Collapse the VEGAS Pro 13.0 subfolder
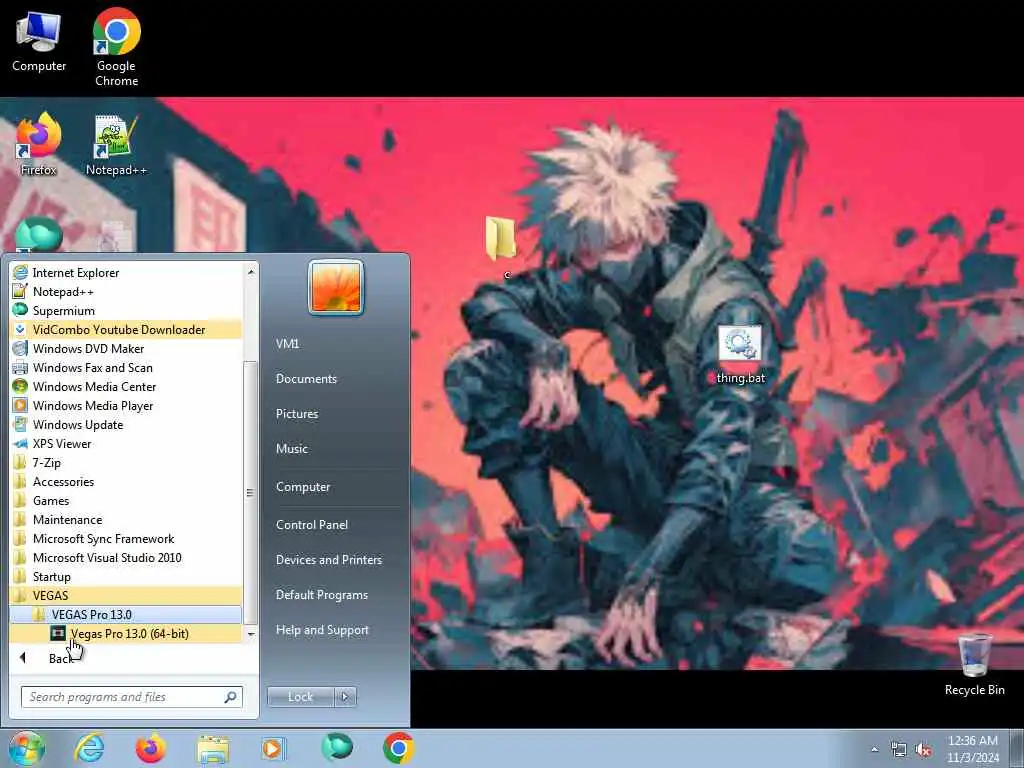The image size is (1024, 768). pyautogui.click(x=125, y=614)
